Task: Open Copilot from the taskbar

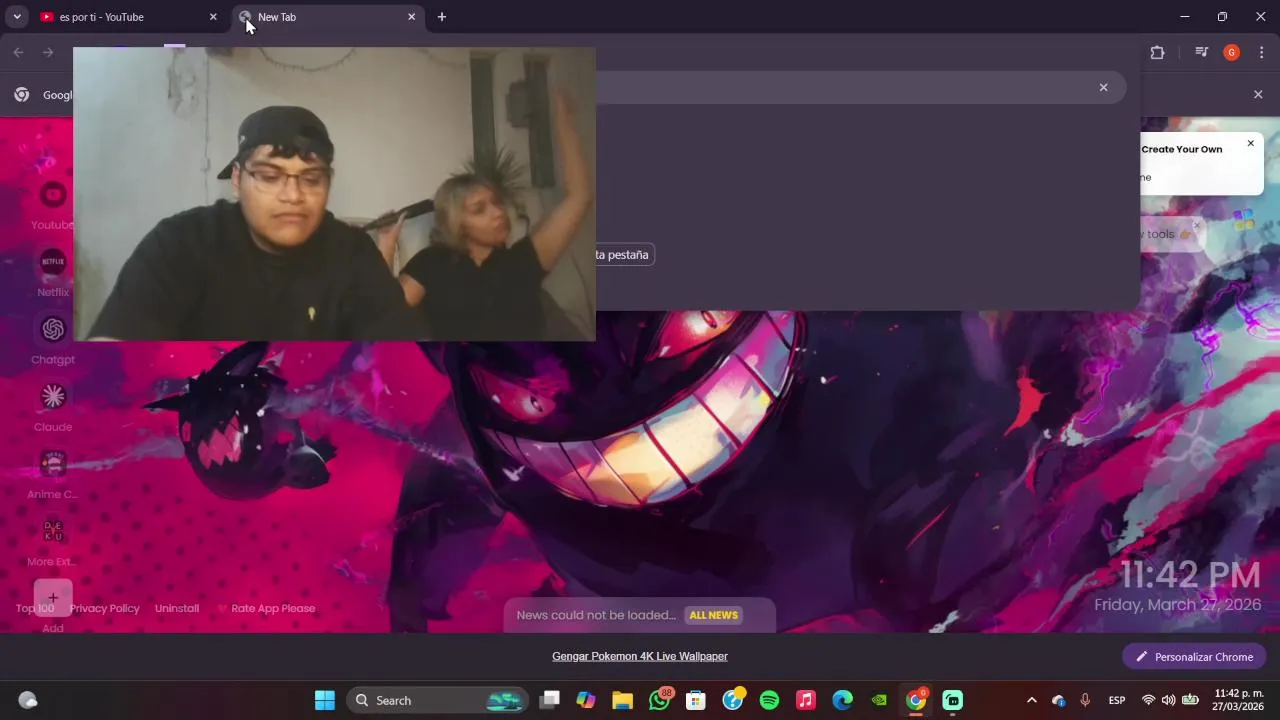Action: coord(586,700)
